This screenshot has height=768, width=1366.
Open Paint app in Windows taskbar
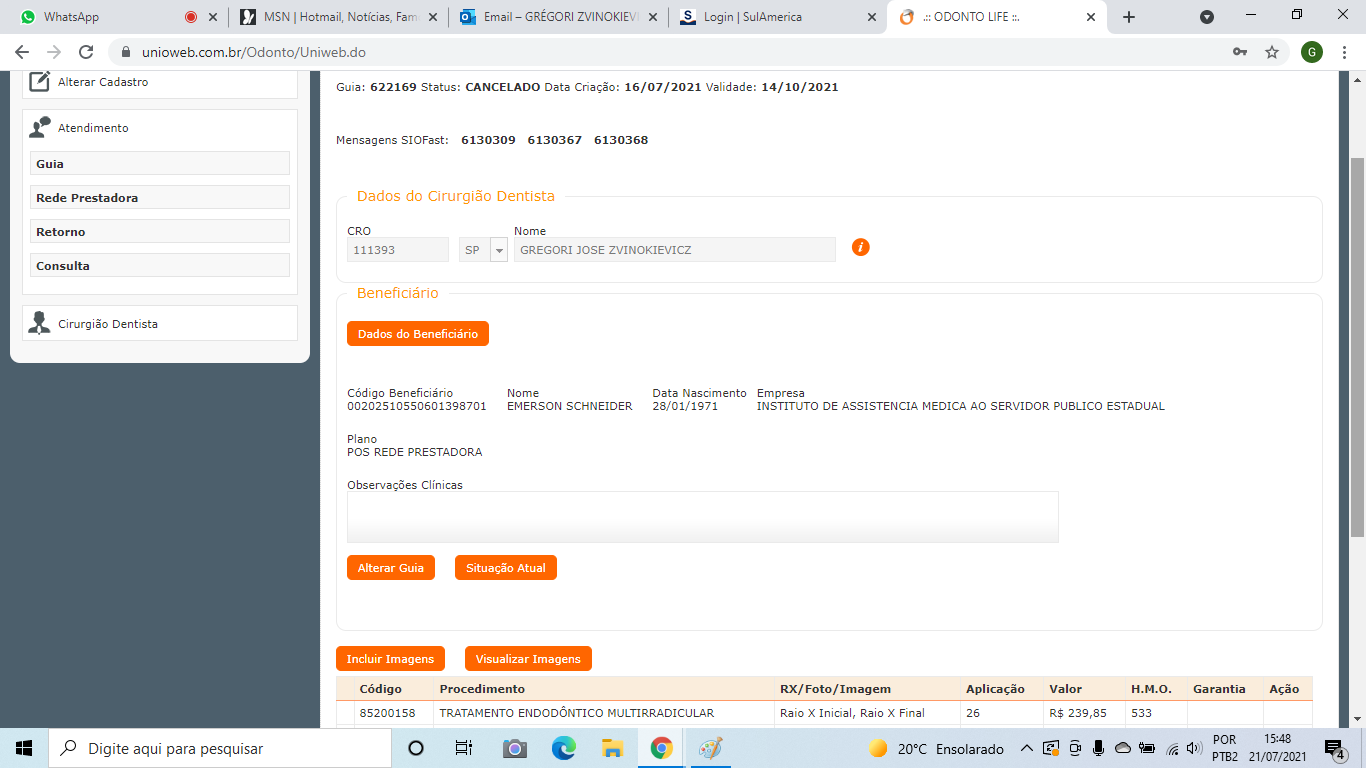click(710, 748)
